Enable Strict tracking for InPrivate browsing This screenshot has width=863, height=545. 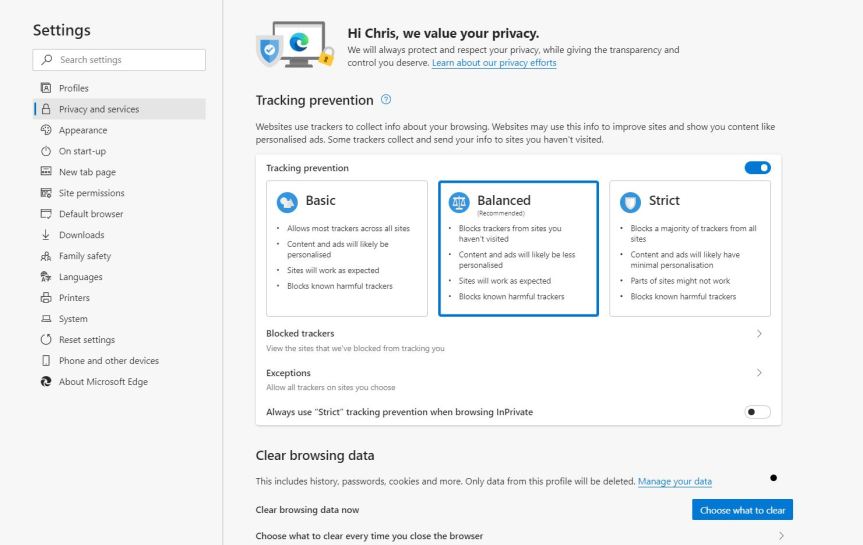point(757,412)
